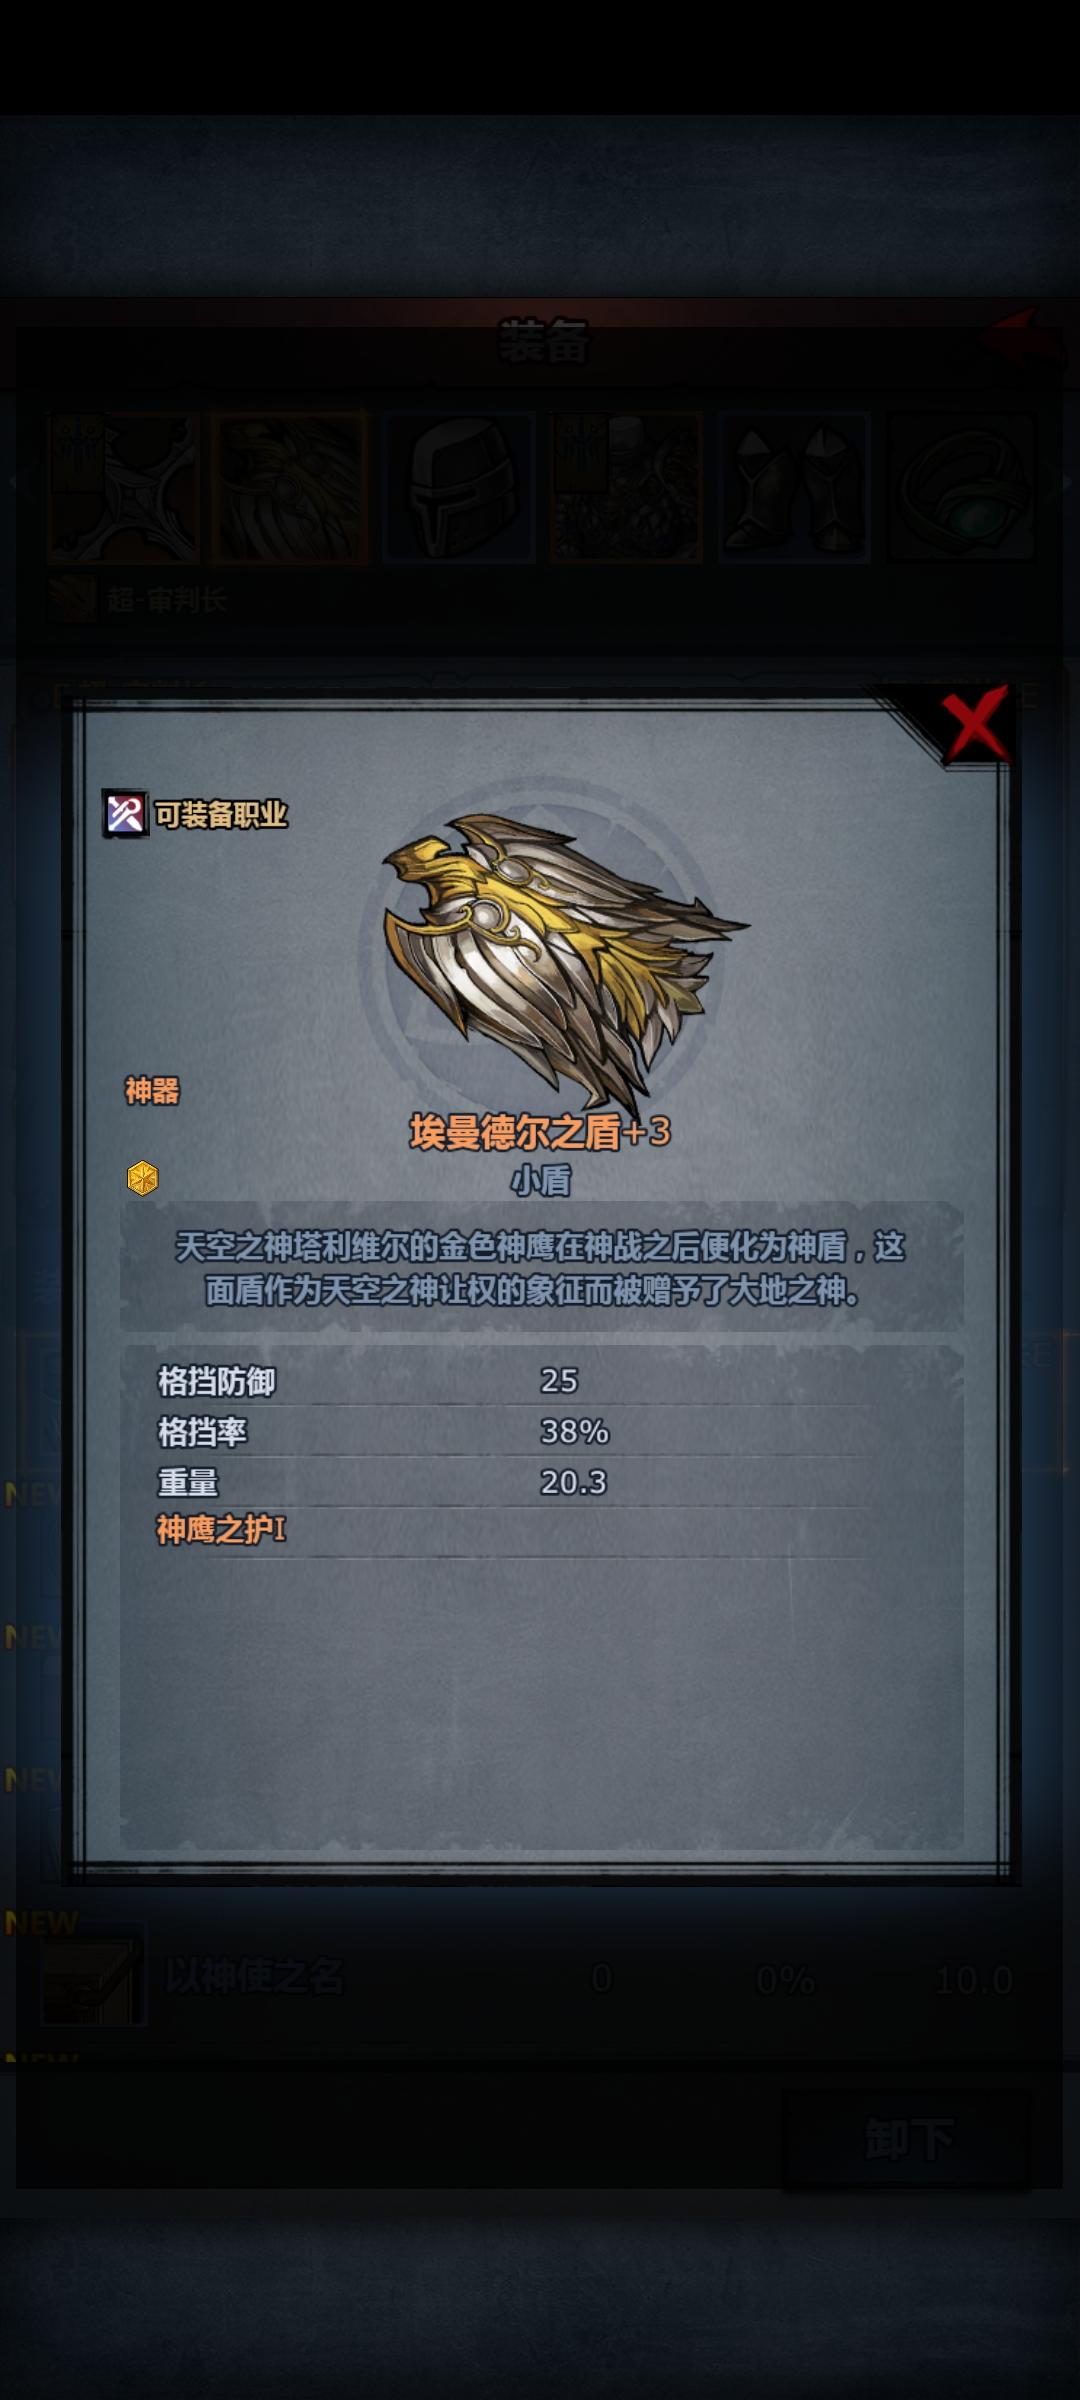Tap the equippable class icon
1080x2400 pixels.
125,814
